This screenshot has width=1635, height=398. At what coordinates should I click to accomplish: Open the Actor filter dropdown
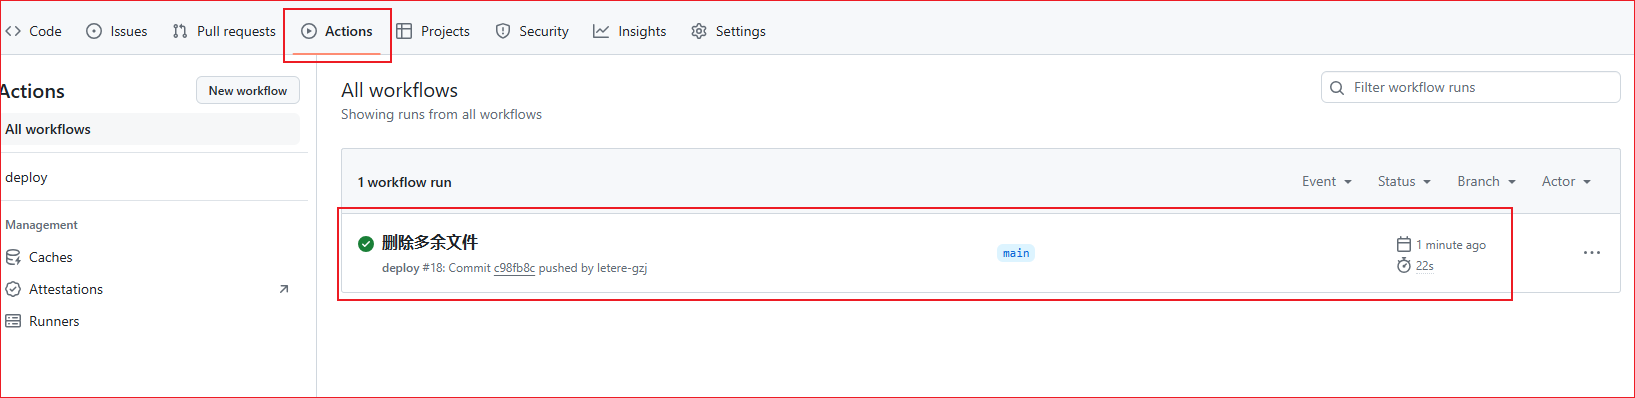pyautogui.click(x=1566, y=181)
